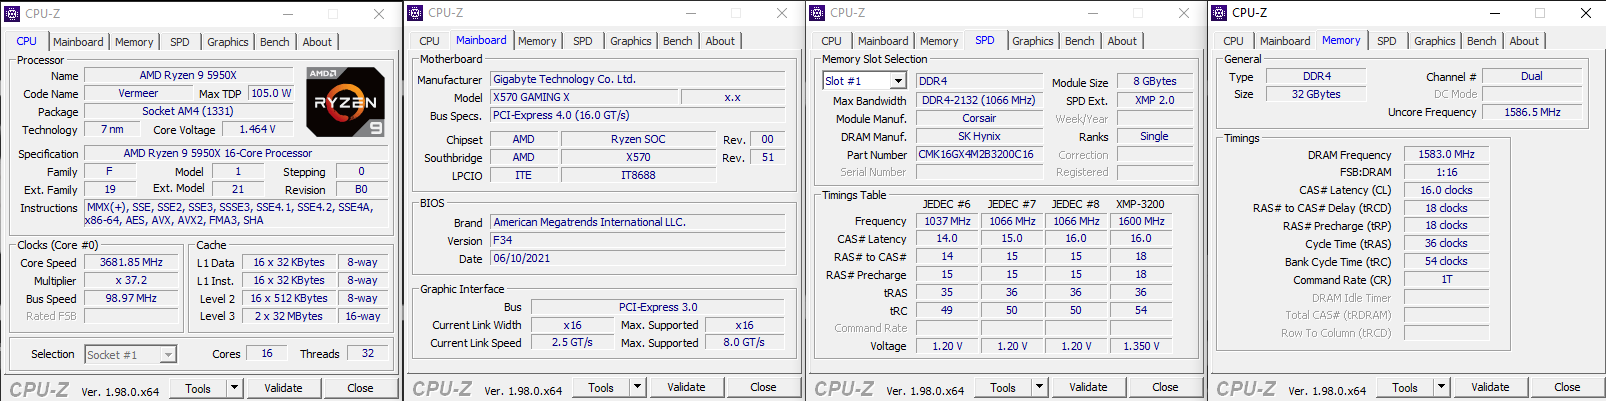
Task: Click Validate button in fourth window
Action: pos(1490,387)
